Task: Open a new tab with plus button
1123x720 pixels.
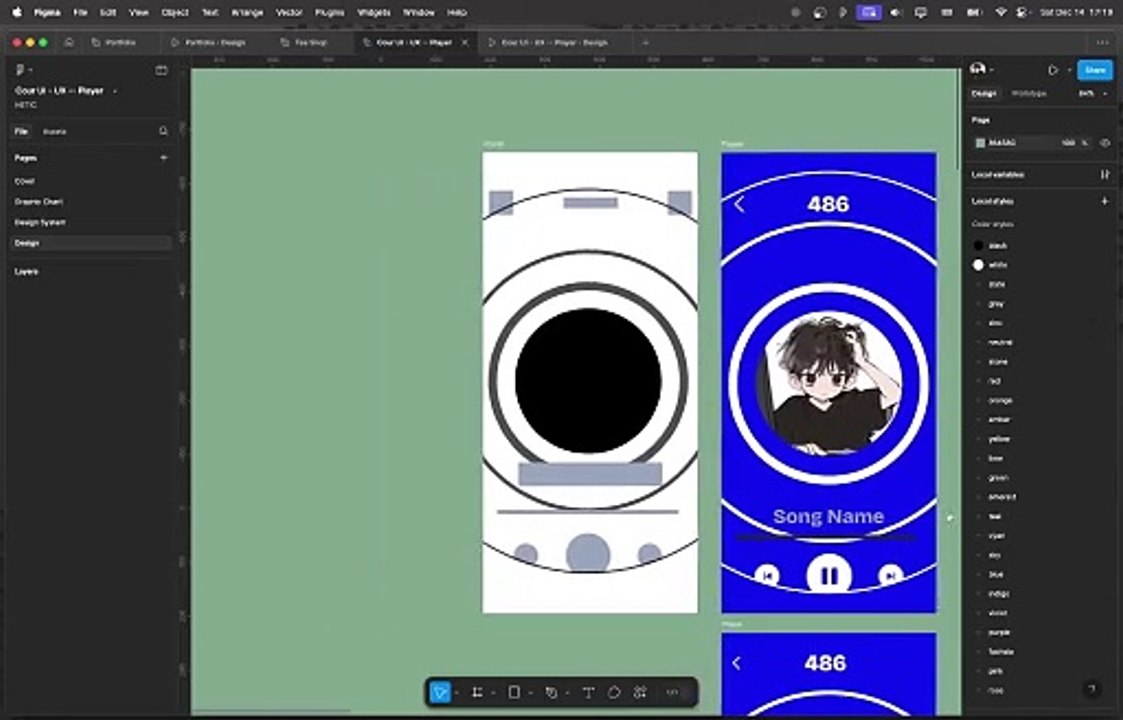Action: coord(645,42)
